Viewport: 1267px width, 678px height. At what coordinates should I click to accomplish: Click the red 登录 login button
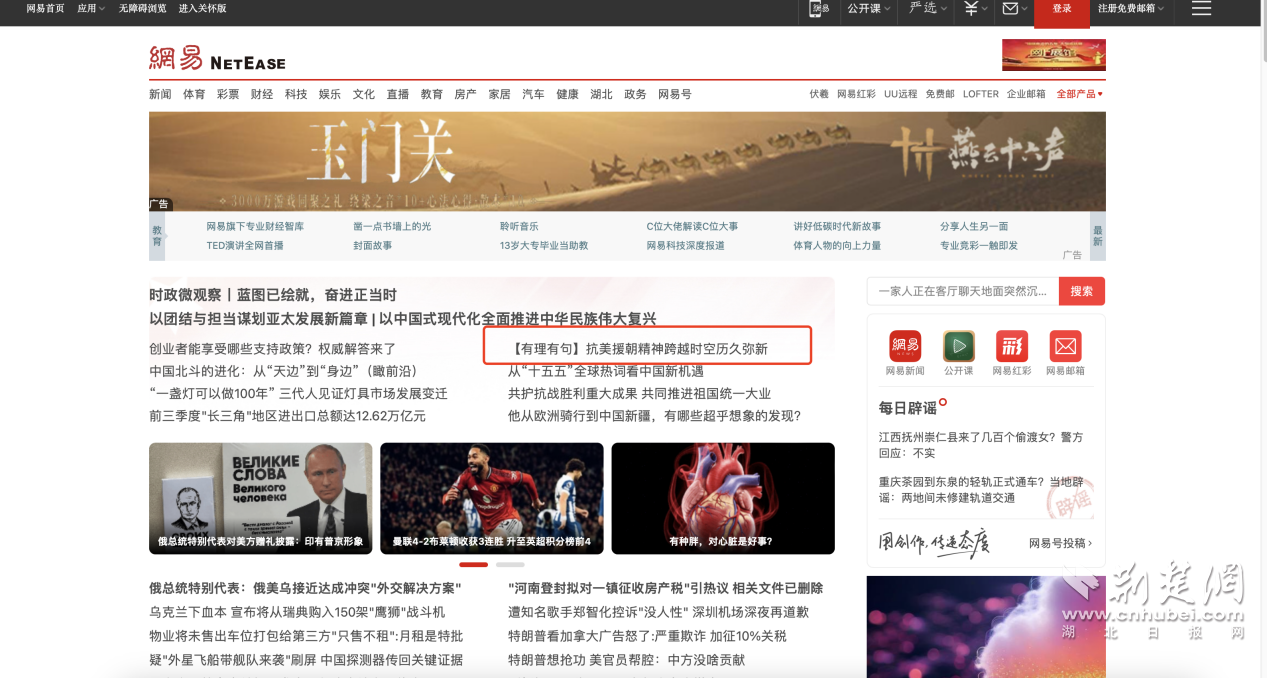[1061, 9]
